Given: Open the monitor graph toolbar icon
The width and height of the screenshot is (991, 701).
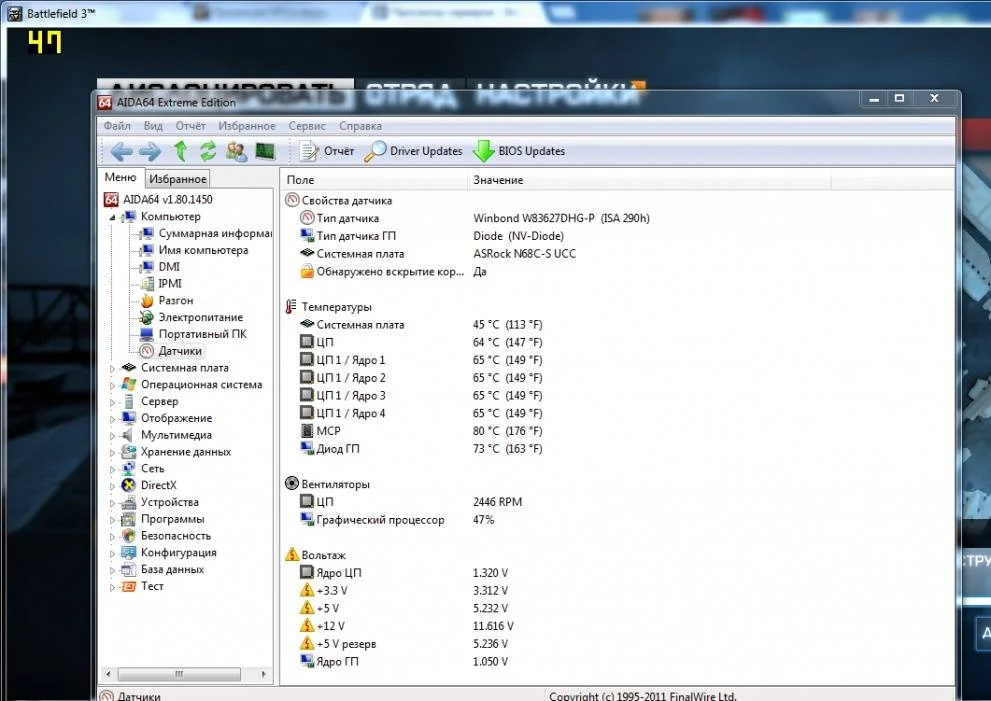Looking at the screenshot, I should point(265,151).
